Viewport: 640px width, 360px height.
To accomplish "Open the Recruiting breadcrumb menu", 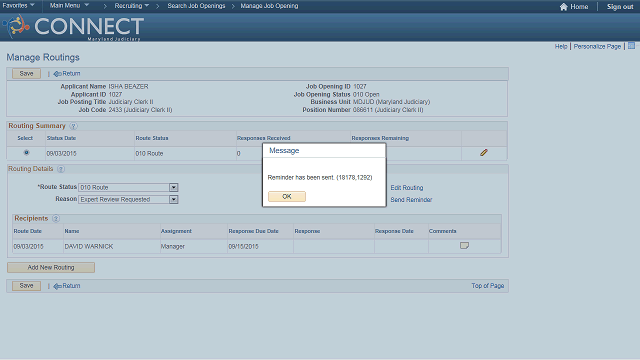I will tap(131, 6).
